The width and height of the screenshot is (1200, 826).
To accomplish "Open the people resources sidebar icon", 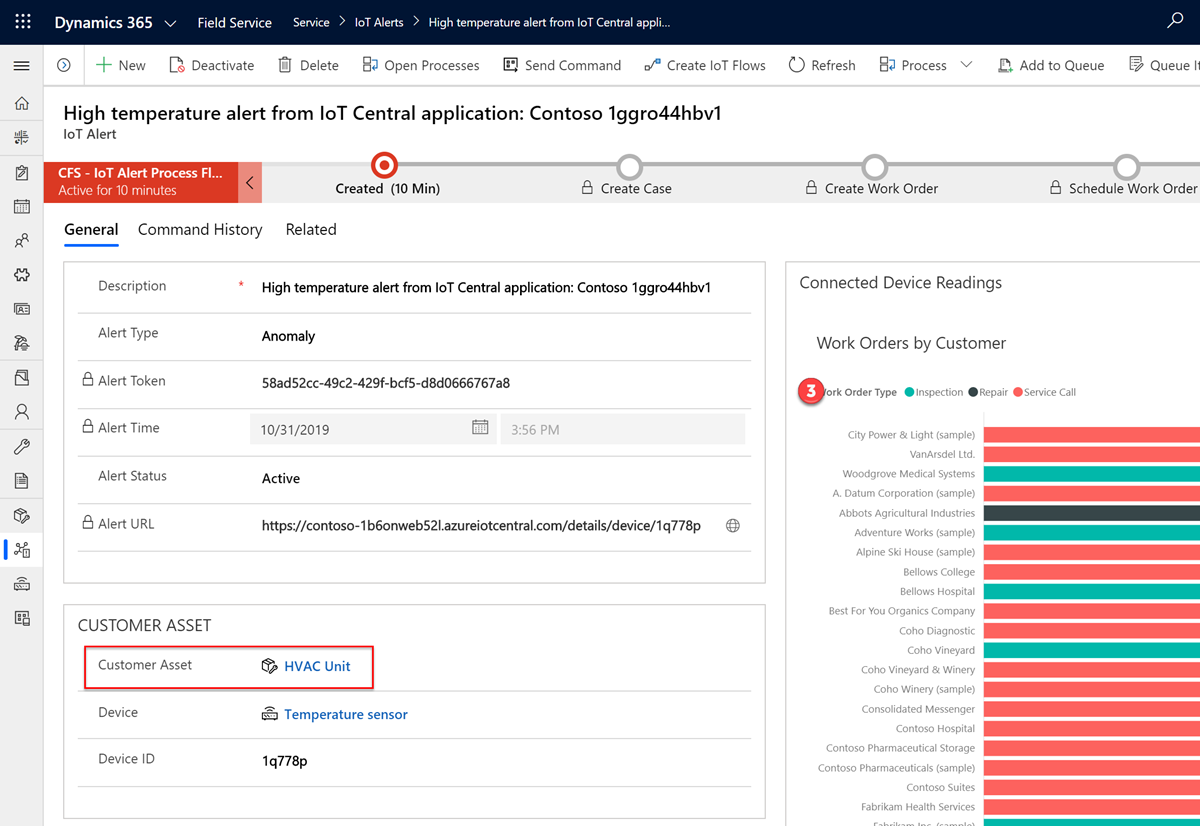I will point(22,241).
